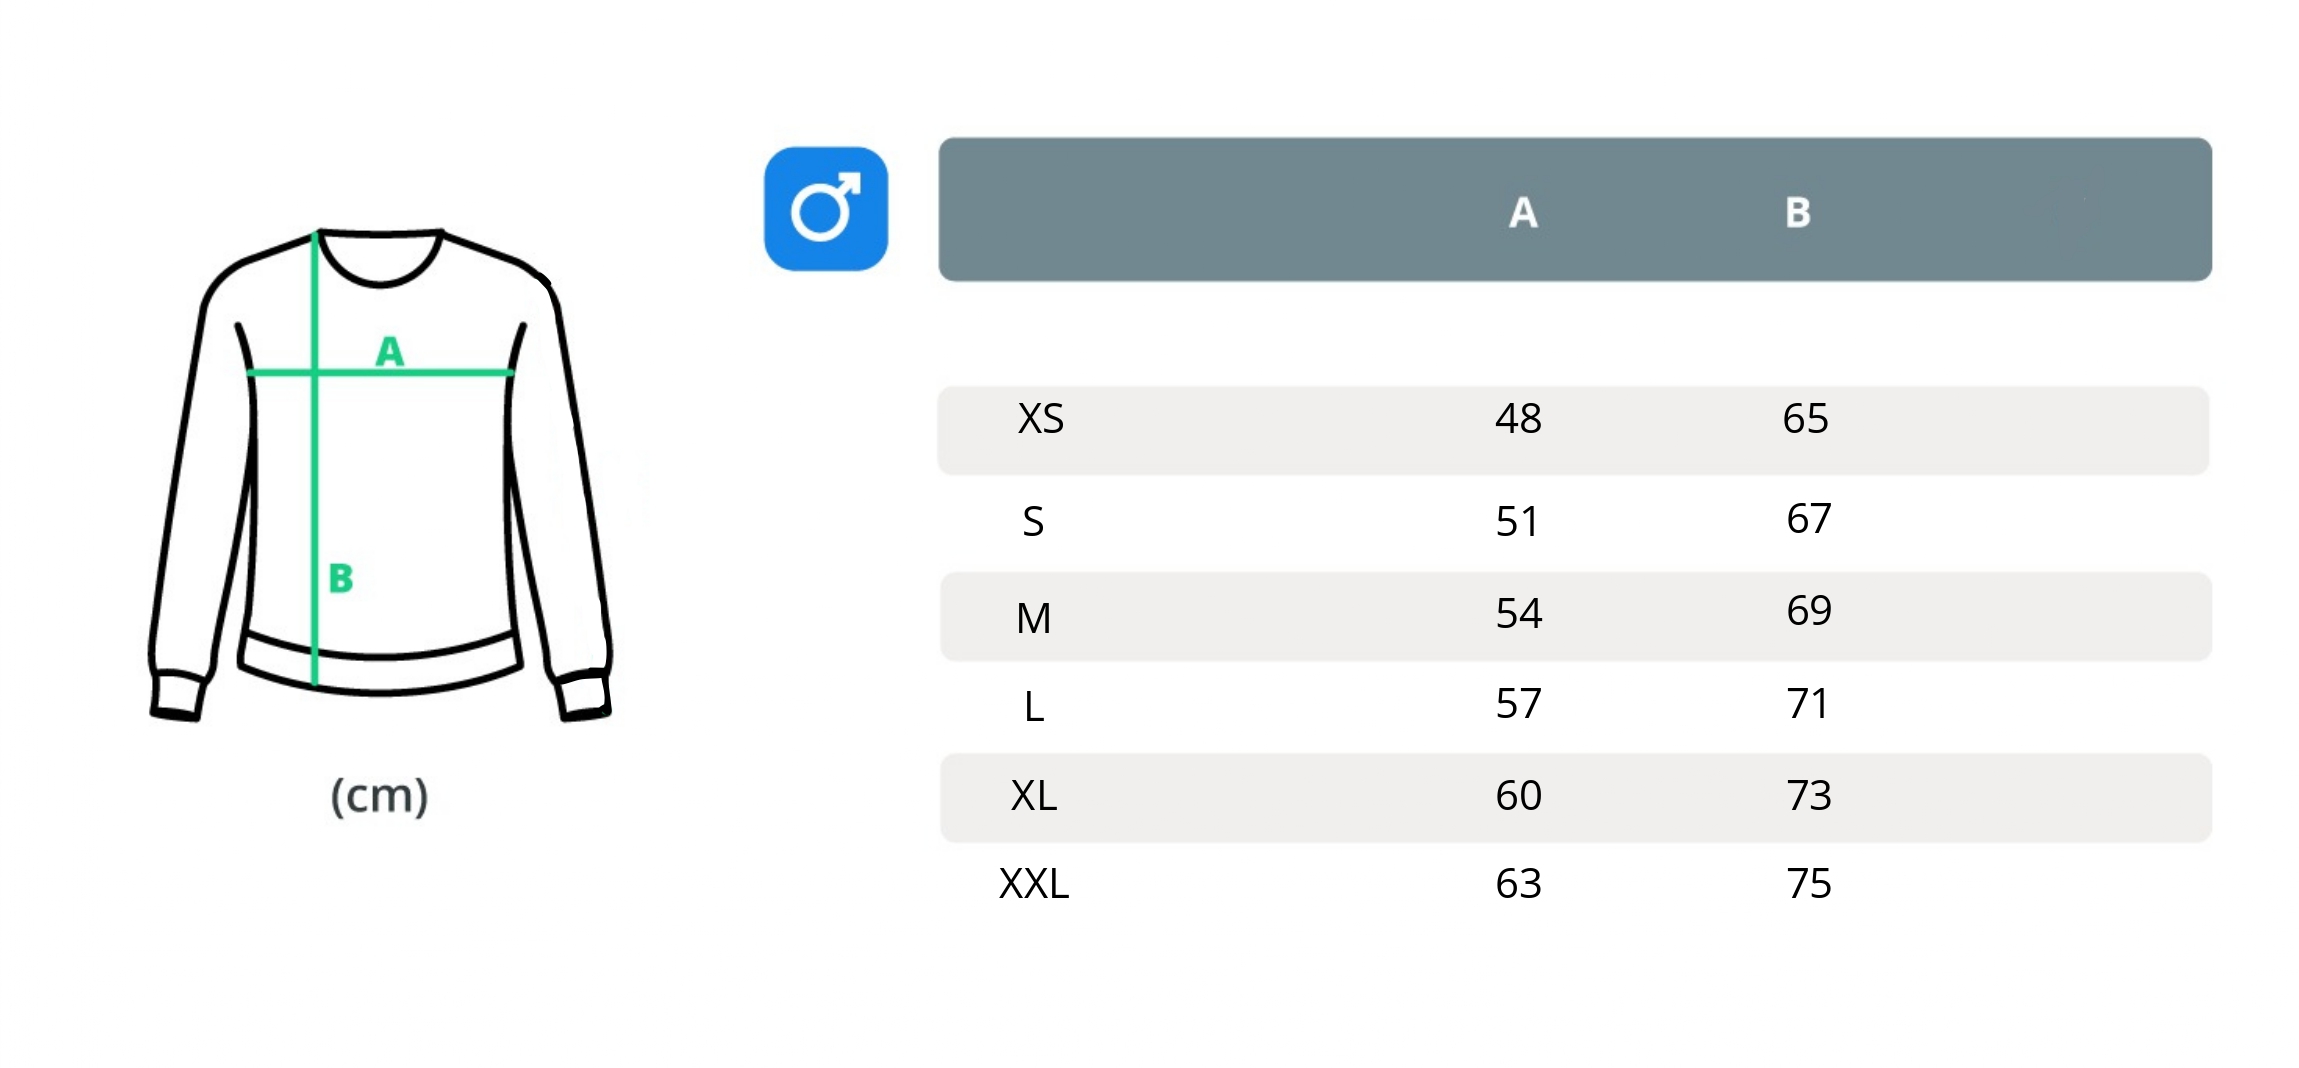The height and width of the screenshot is (1068, 2299).
Task: Click the XXL size row label
Action: (1034, 884)
